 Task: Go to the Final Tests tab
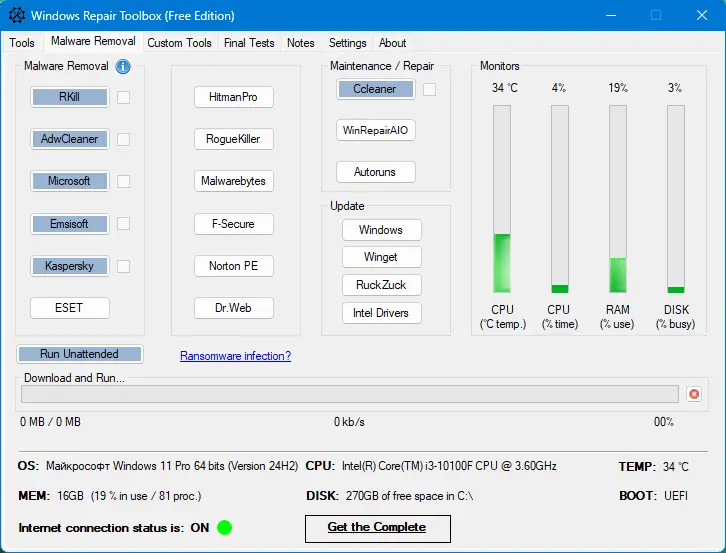[x=249, y=43]
